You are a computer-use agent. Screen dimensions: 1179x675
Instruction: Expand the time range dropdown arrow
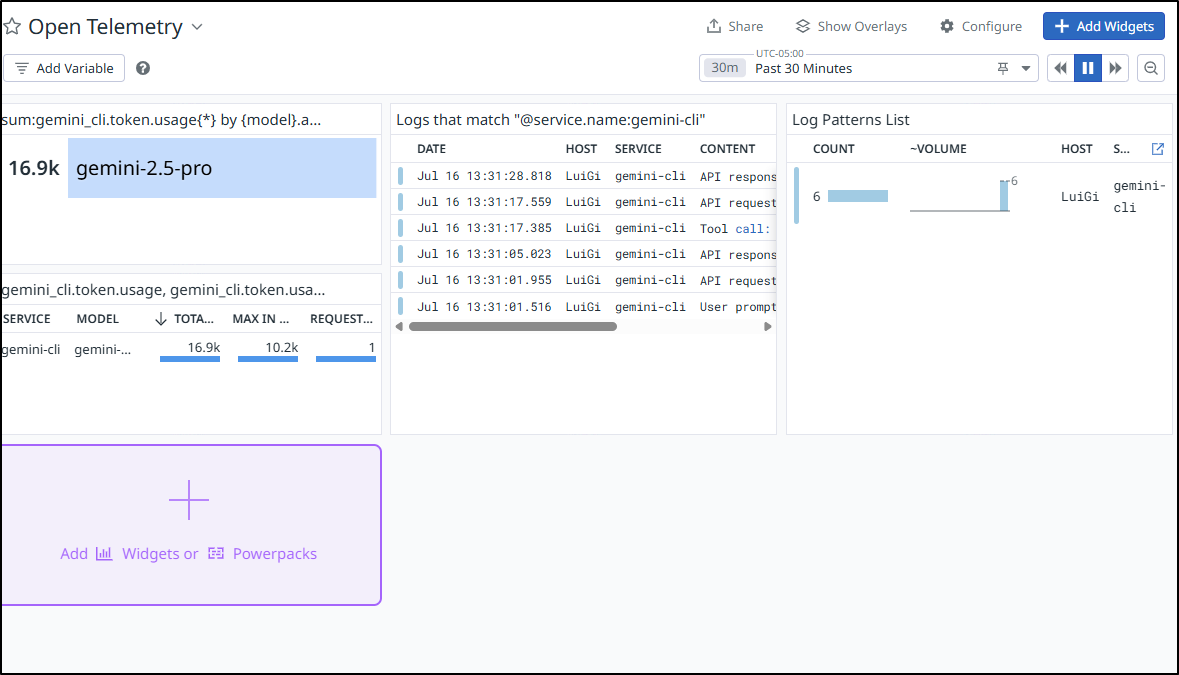[1026, 68]
